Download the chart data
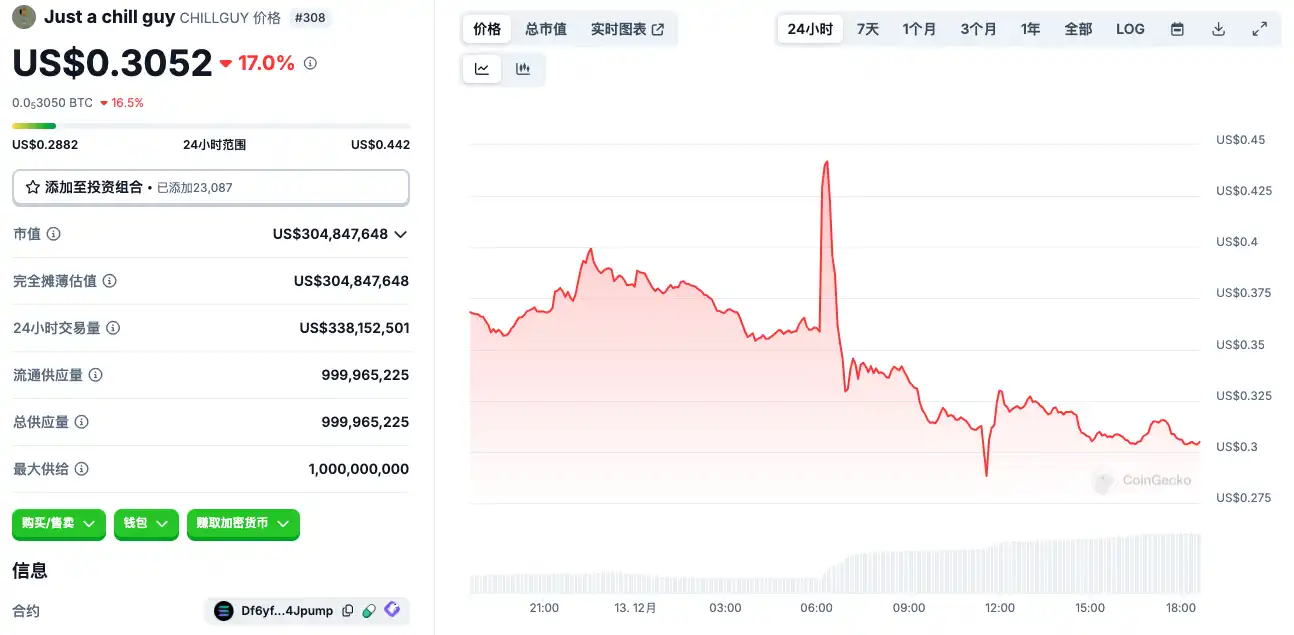The height and width of the screenshot is (635, 1294). point(1218,29)
